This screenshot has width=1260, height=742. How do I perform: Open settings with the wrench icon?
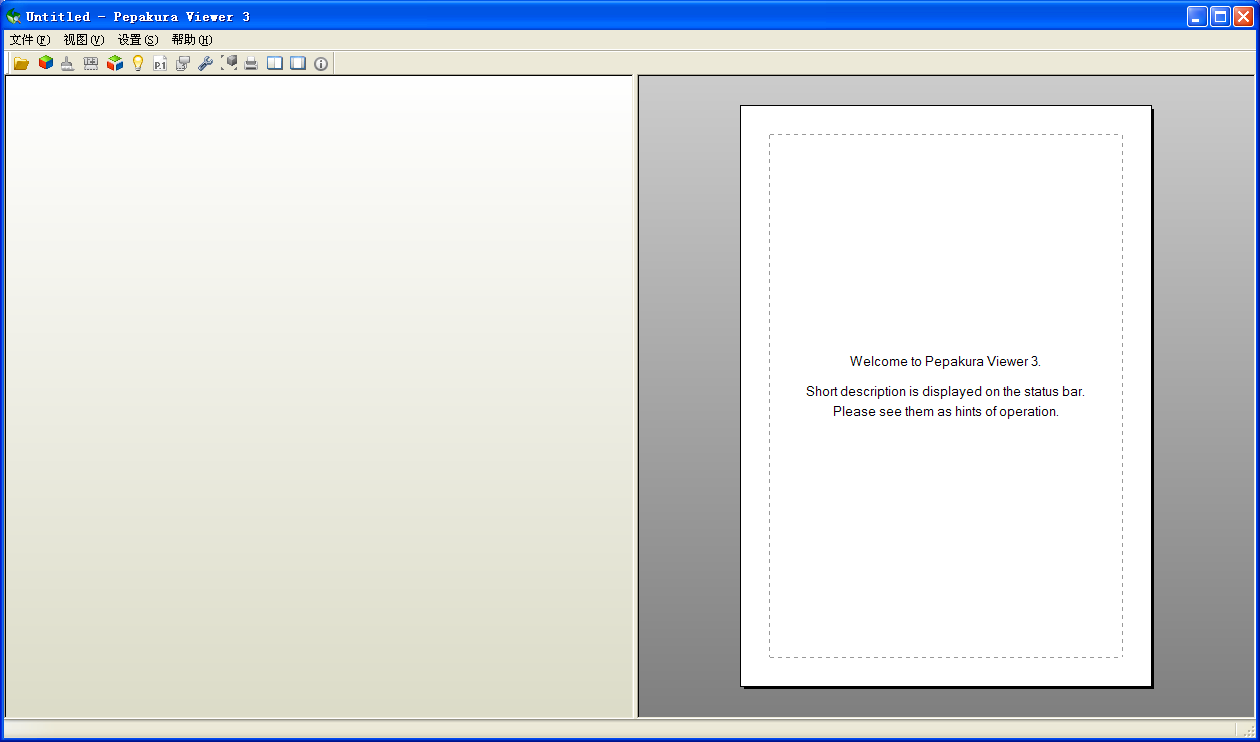coord(206,63)
